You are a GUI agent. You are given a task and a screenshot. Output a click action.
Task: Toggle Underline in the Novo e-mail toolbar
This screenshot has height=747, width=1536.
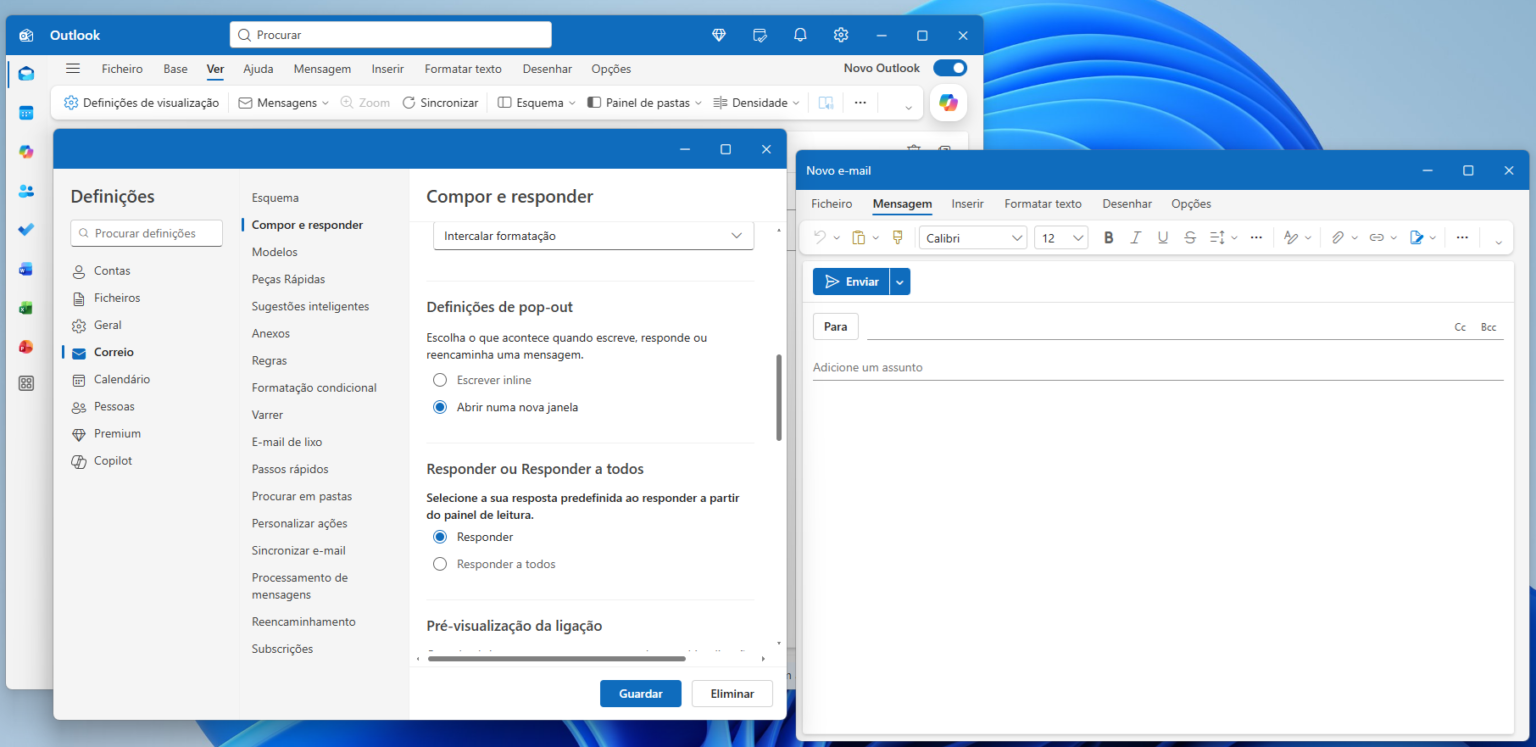pyautogui.click(x=1162, y=238)
